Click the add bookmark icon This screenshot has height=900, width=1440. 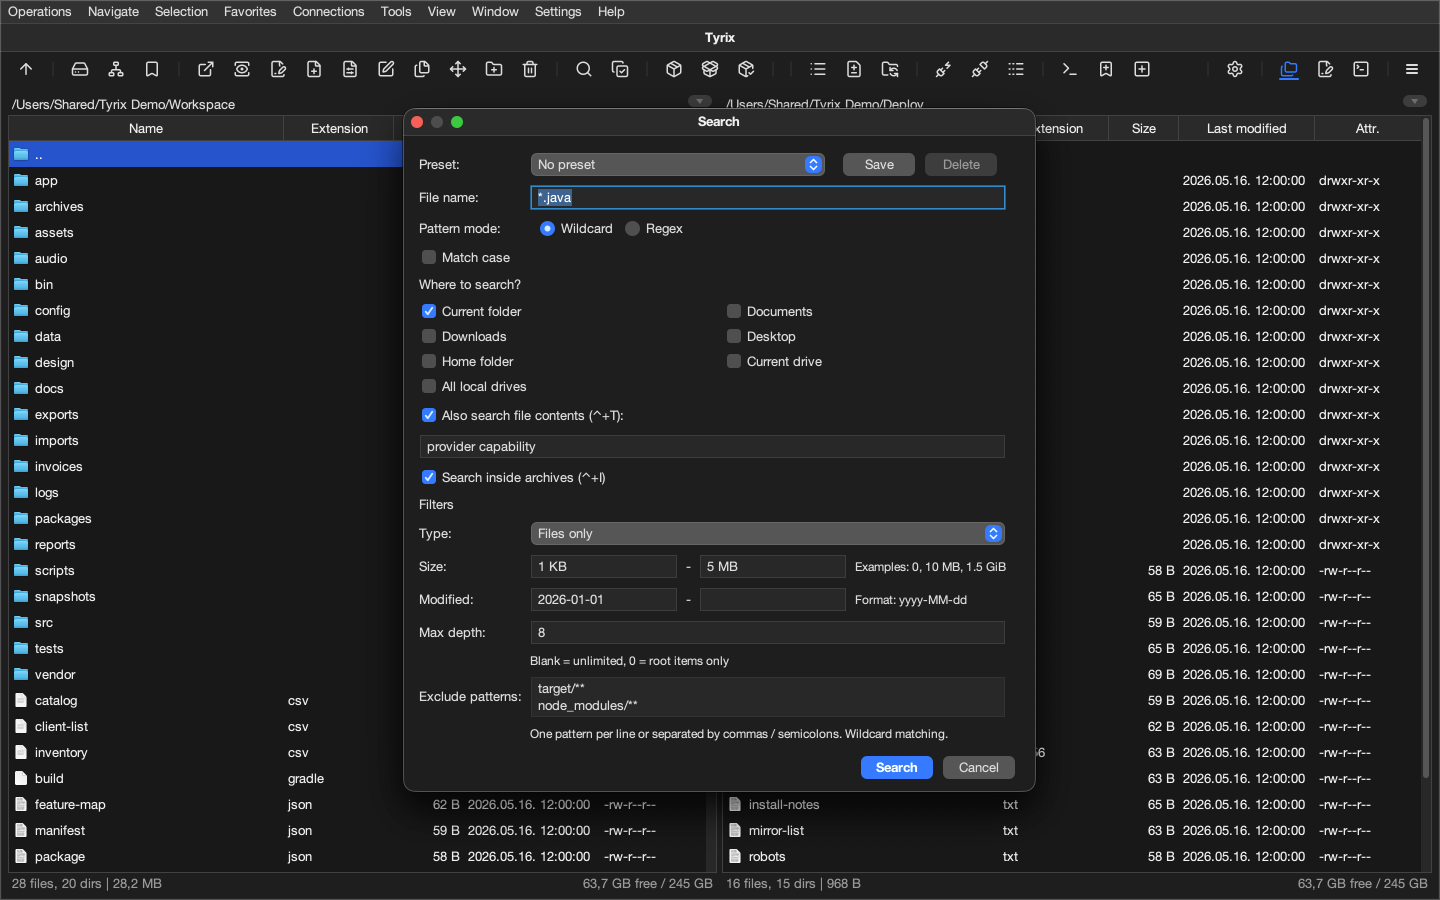(x=1106, y=69)
